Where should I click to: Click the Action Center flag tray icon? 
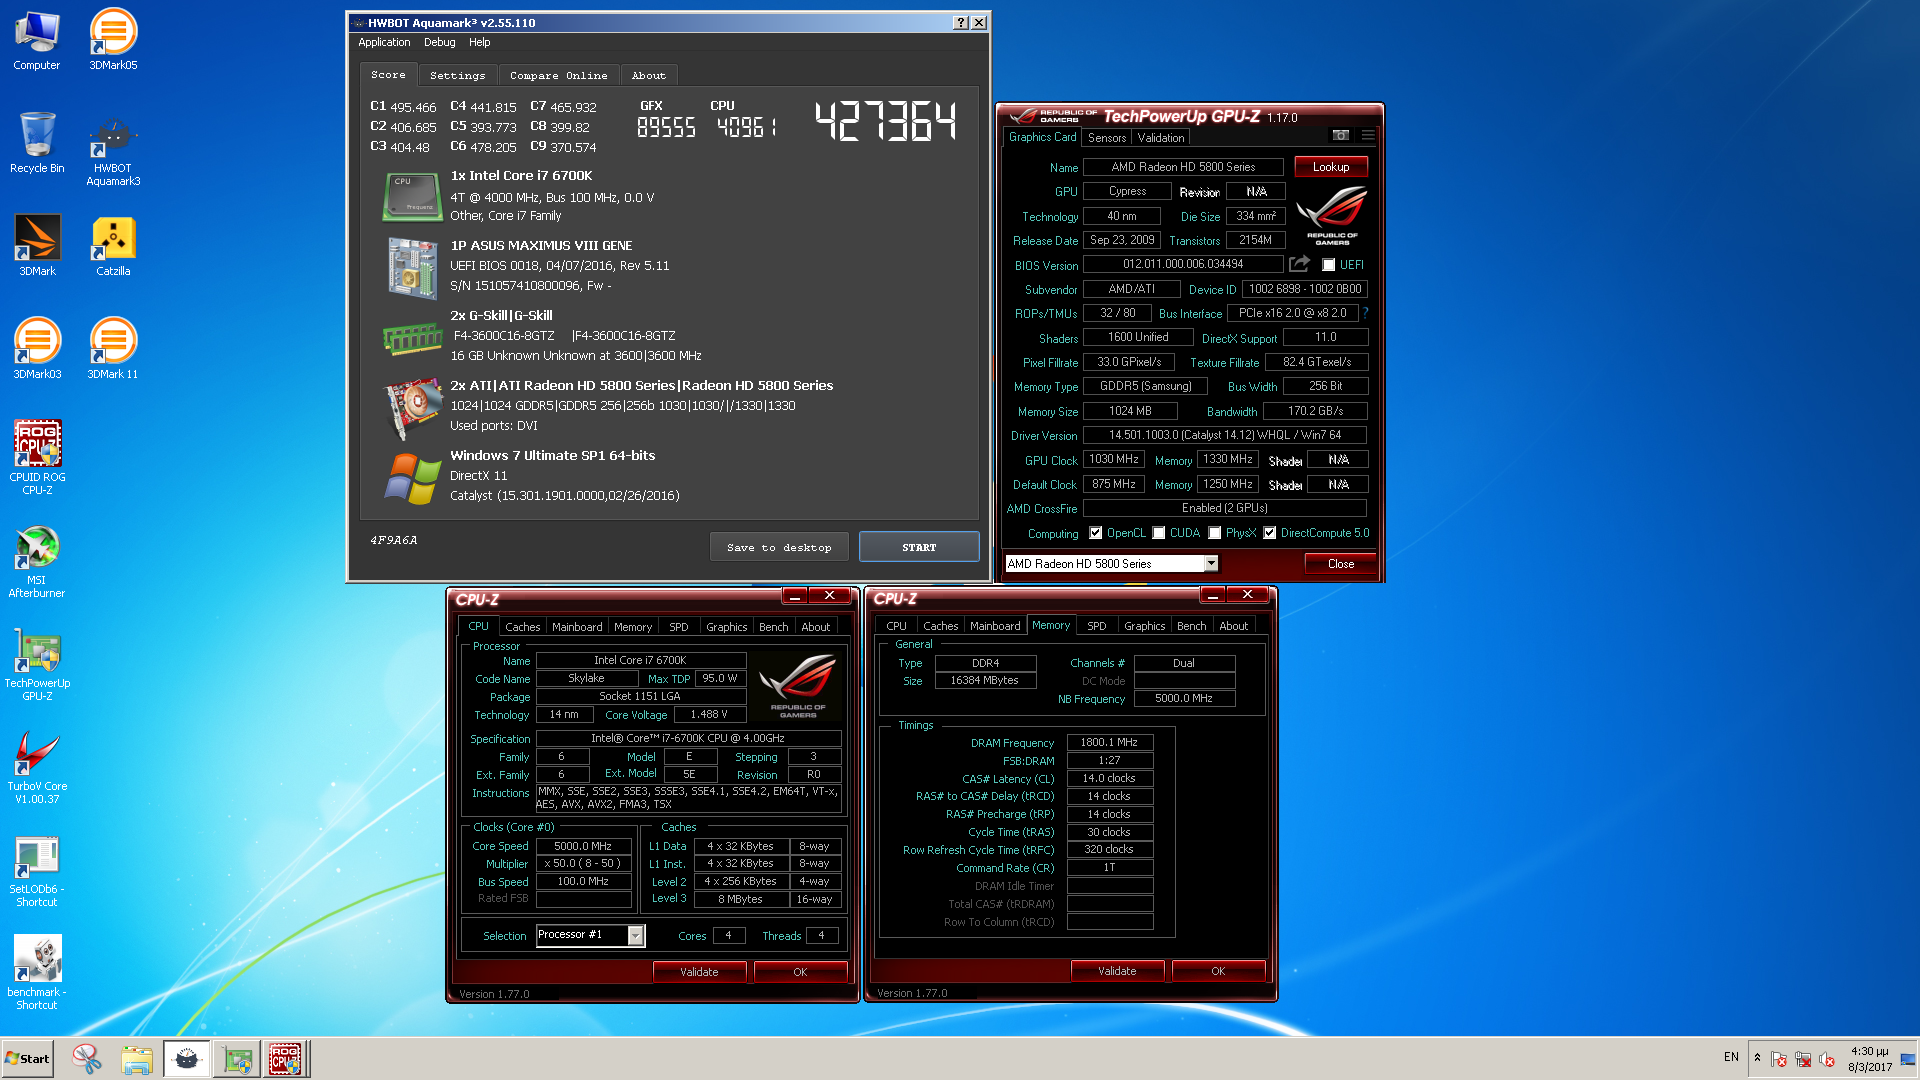tap(1778, 1059)
